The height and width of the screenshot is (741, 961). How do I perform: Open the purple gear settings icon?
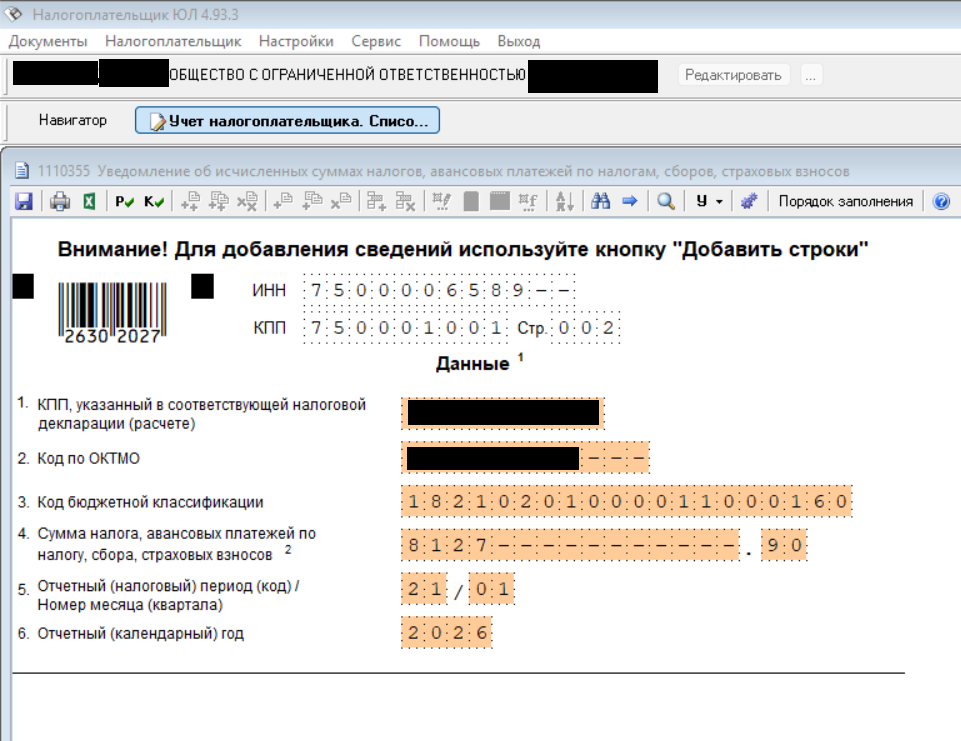click(749, 201)
